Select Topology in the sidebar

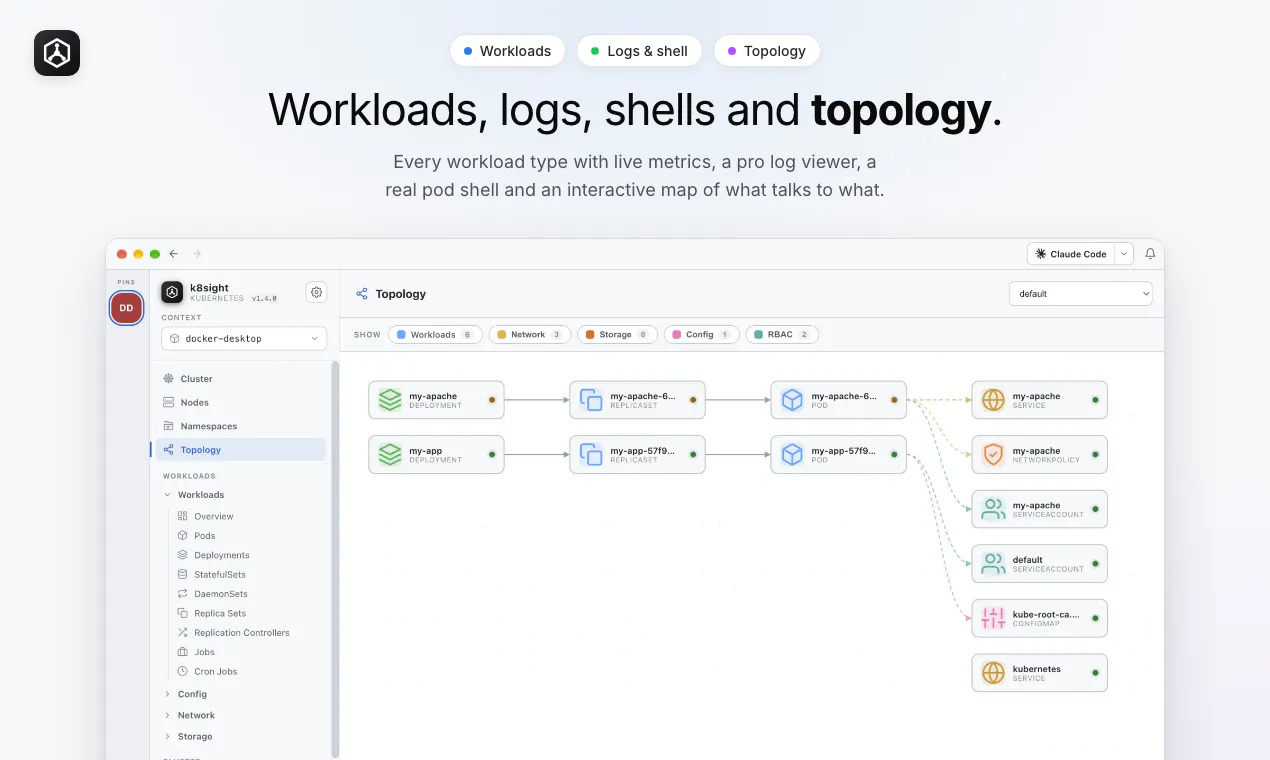tap(241, 450)
